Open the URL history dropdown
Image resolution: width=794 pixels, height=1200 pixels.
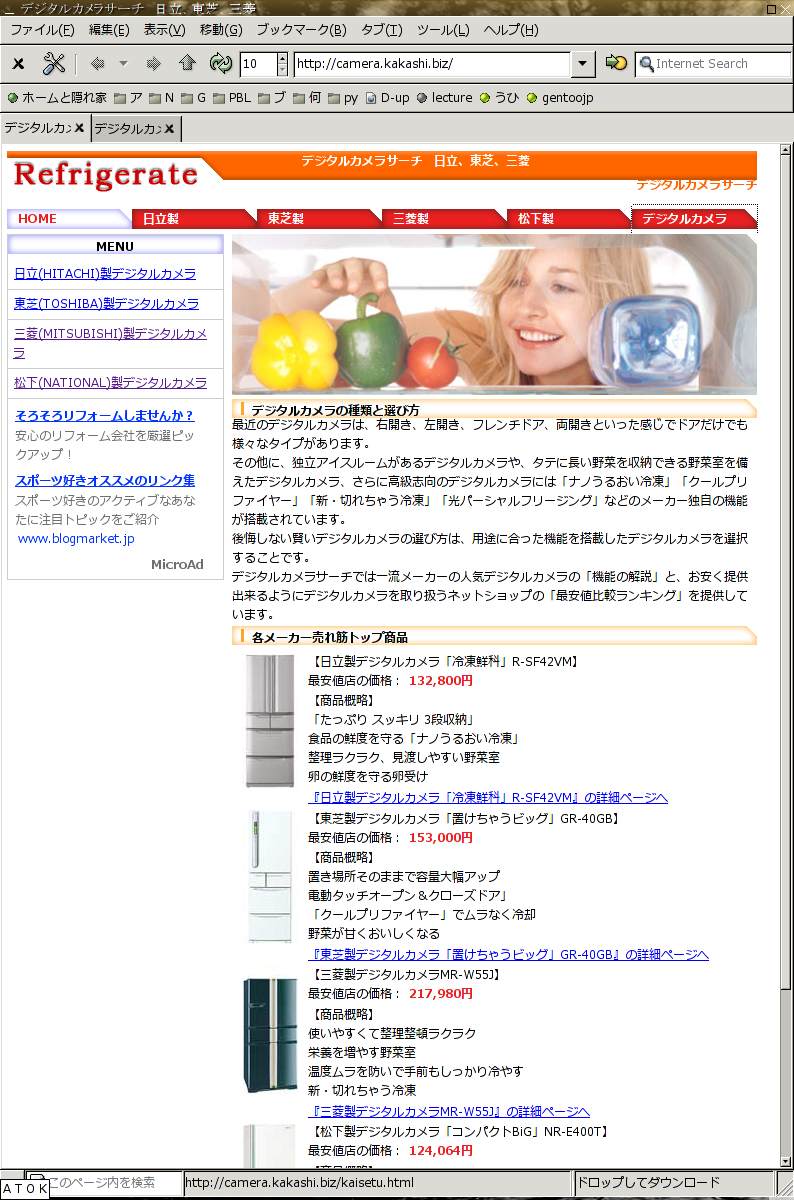coord(584,64)
